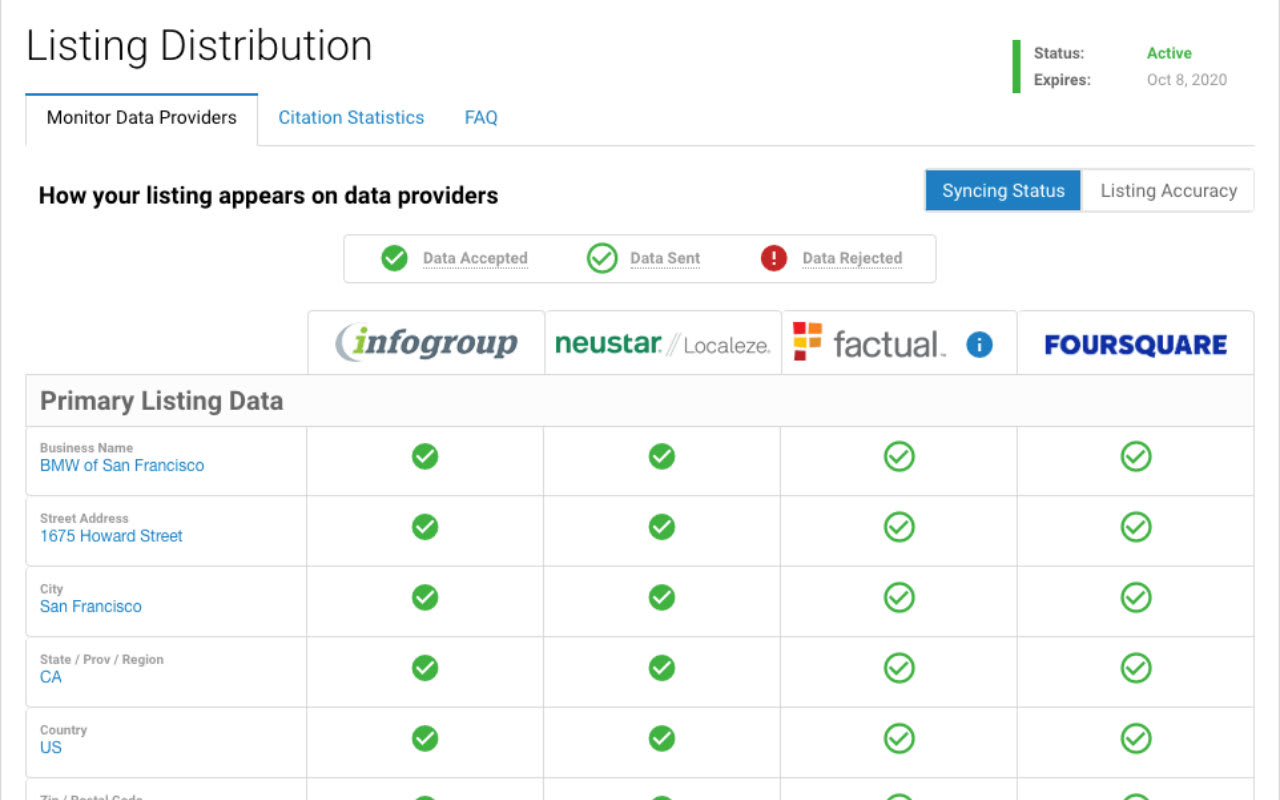Screen dimensions: 1280x800
Task: Click the outlined green Data Sent legend icon
Action: [x=602, y=258]
